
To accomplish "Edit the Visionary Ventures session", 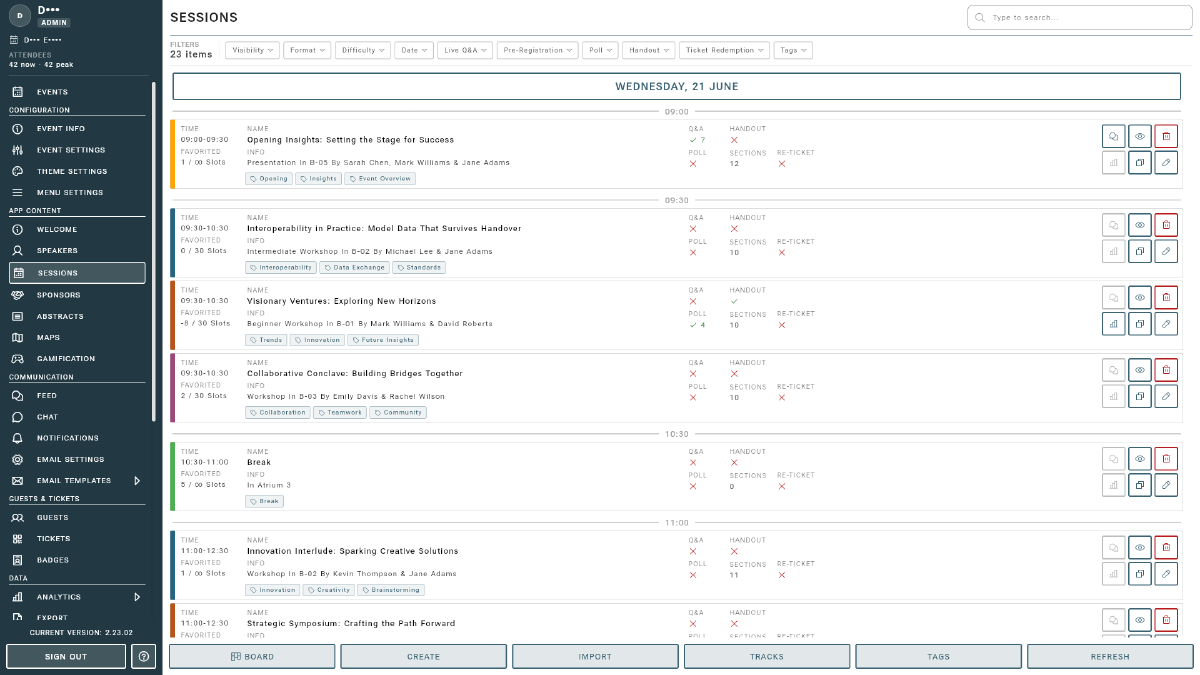I will pos(1166,324).
